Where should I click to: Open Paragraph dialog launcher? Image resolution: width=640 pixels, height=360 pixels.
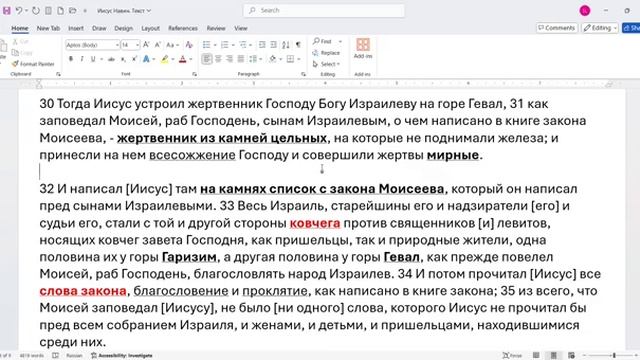pos(303,74)
